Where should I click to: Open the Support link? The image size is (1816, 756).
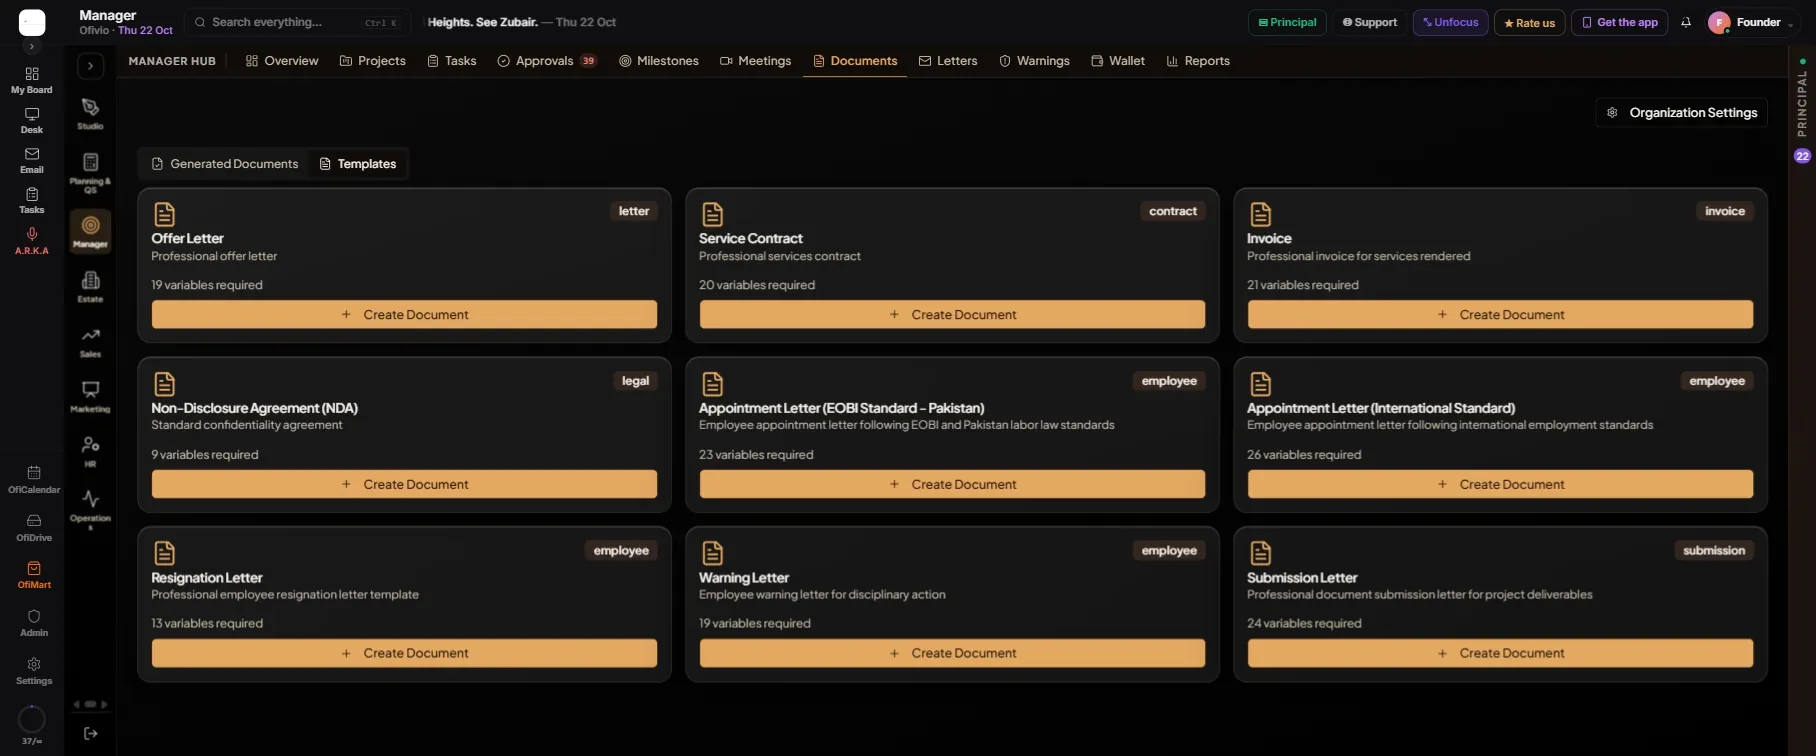[x=1369, y=22]
